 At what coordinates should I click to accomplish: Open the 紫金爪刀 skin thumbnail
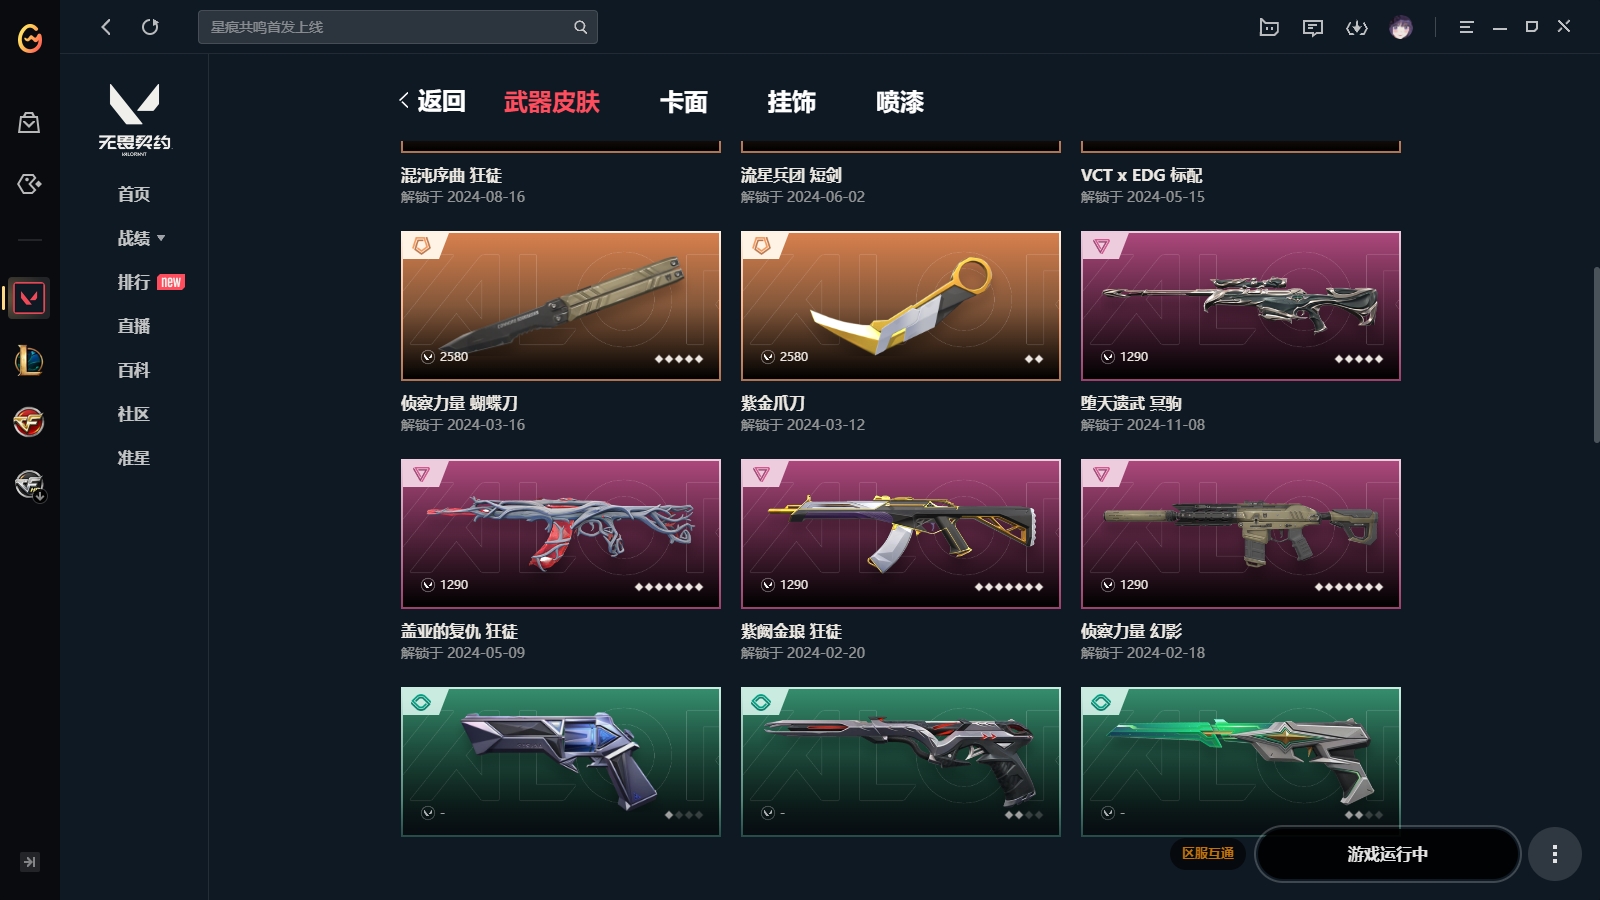(900, 306)
